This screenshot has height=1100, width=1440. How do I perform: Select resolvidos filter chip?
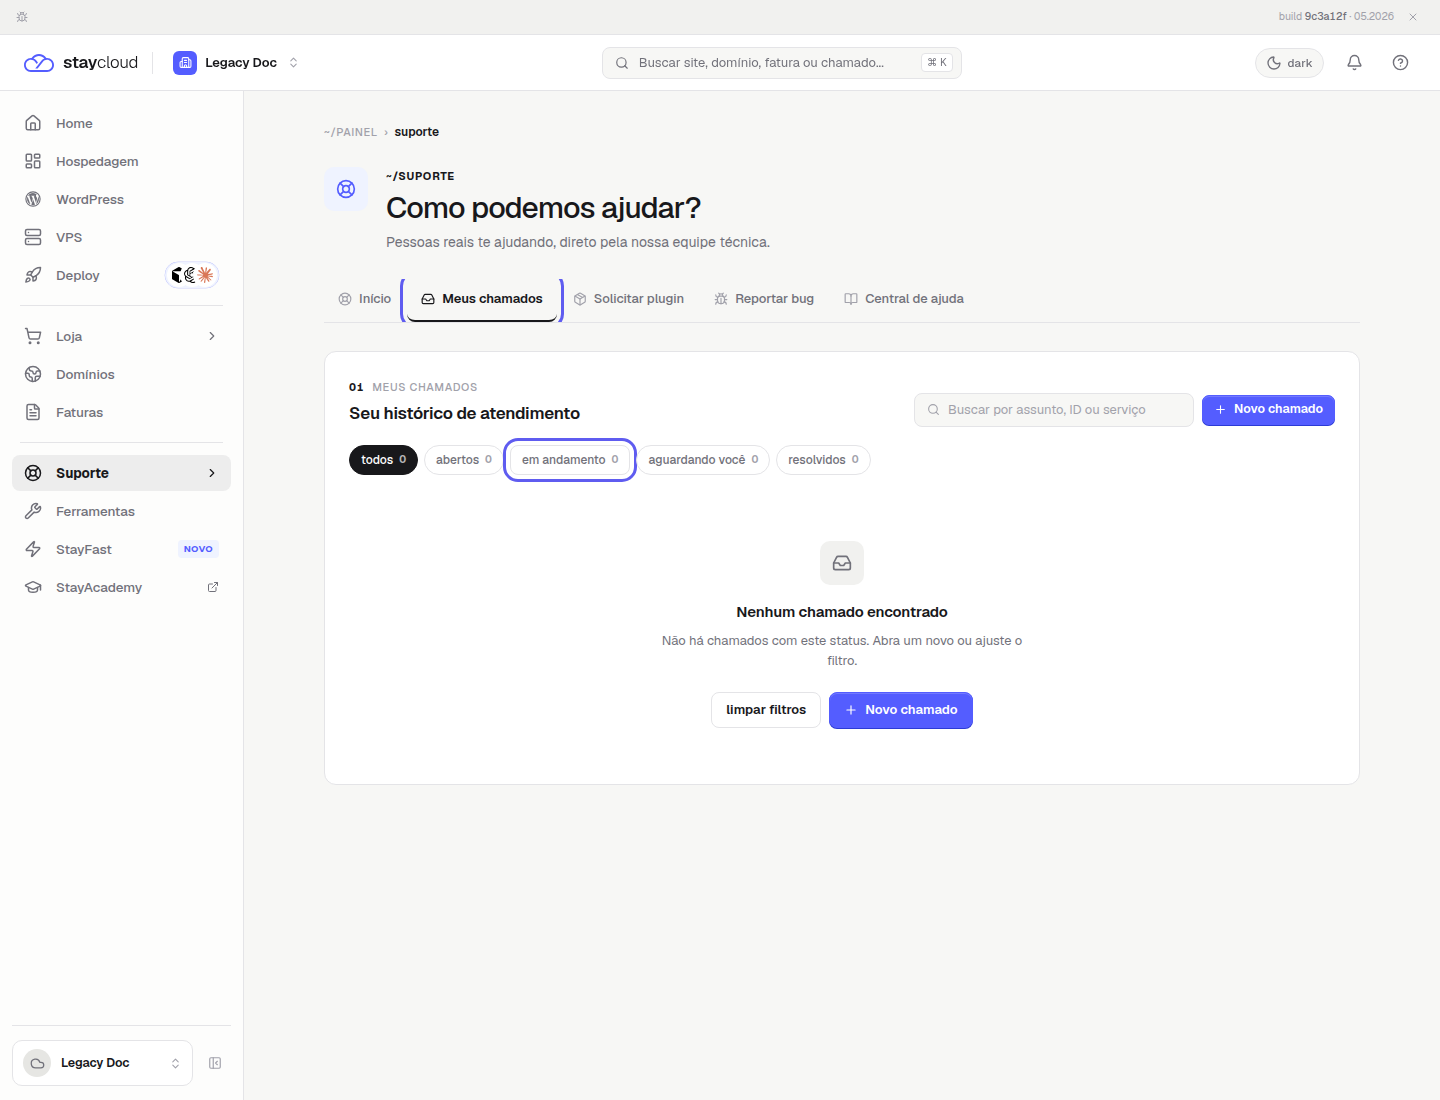823,460
